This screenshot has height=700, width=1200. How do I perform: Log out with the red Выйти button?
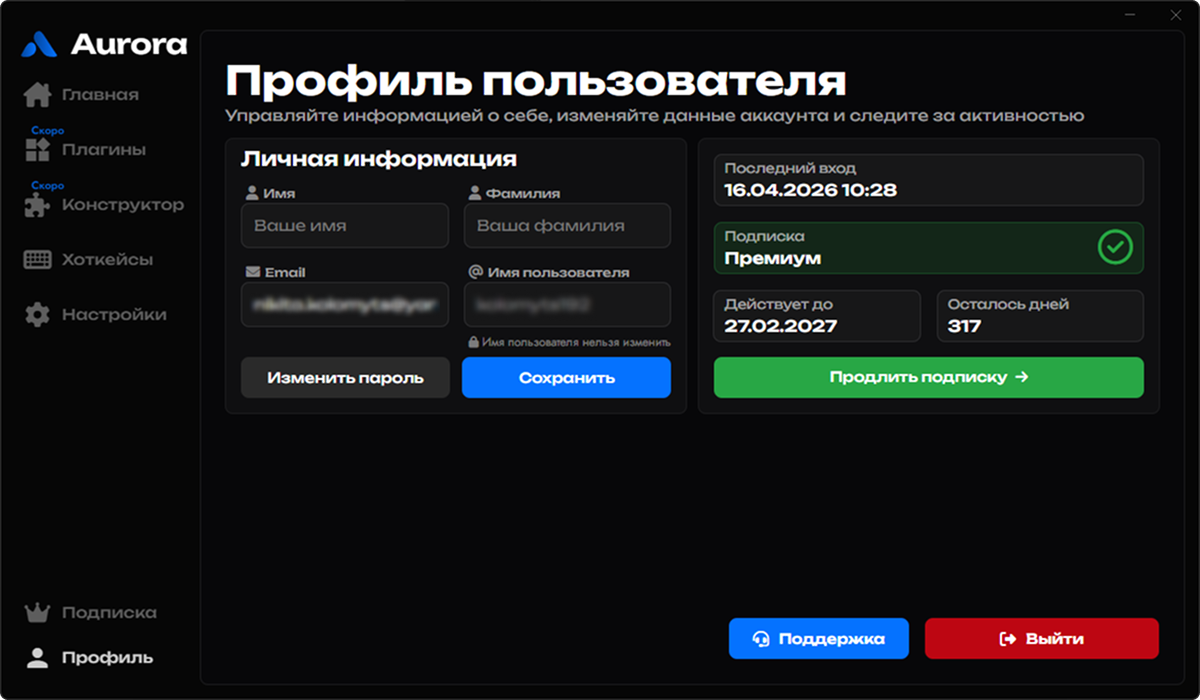(x=1041, y=639)
